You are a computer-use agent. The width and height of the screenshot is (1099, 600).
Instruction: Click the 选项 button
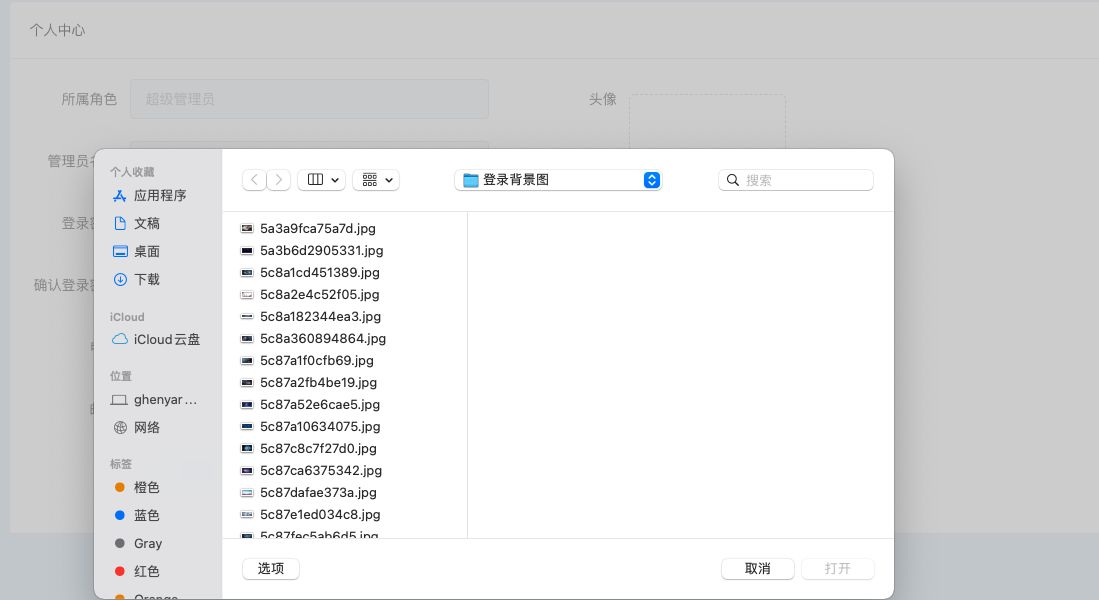270,568
